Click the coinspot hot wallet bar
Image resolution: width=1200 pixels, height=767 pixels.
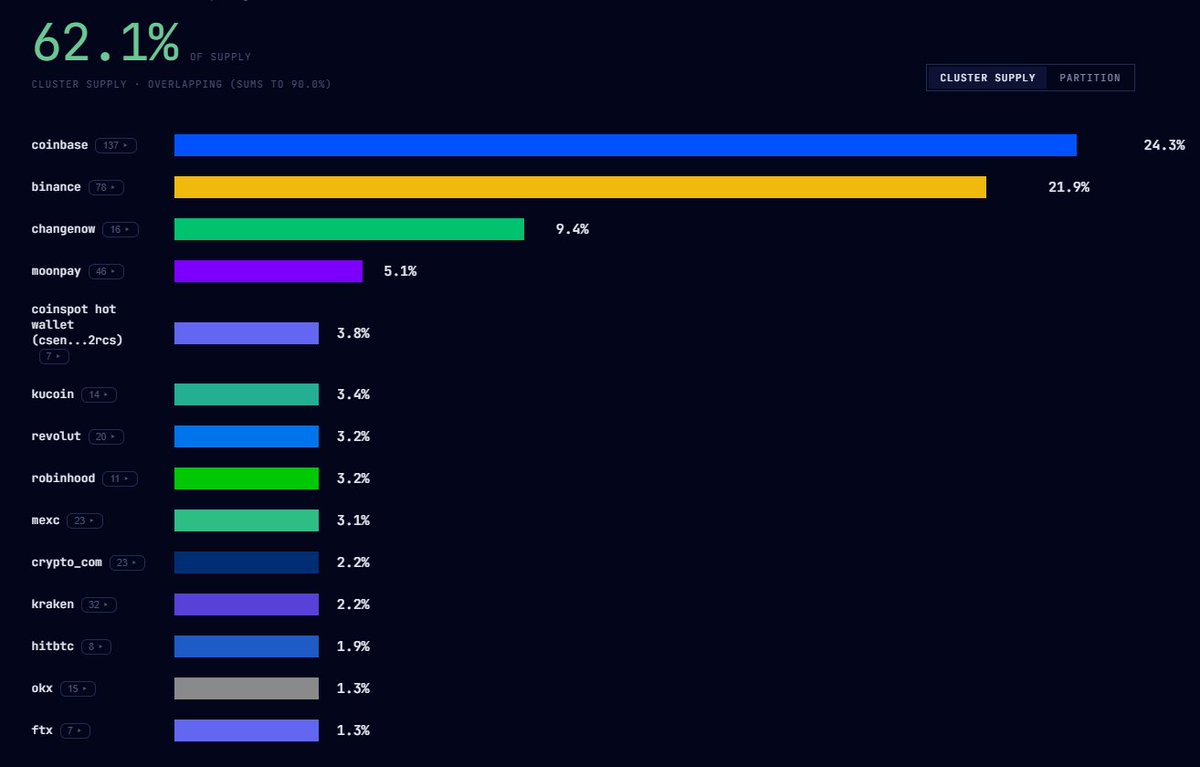tap(246, 333)
